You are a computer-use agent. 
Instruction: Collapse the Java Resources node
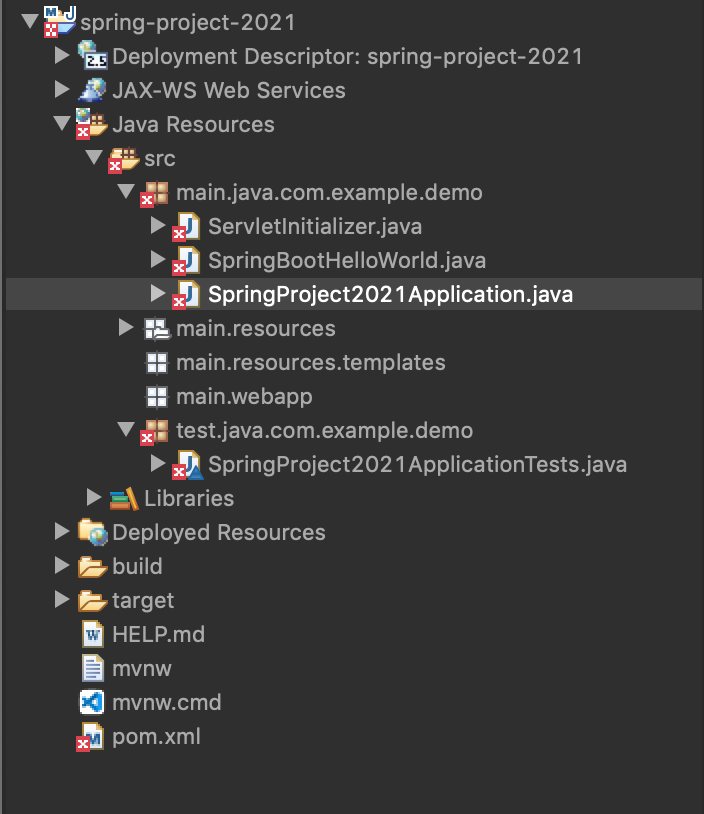(x=62, y=124)
